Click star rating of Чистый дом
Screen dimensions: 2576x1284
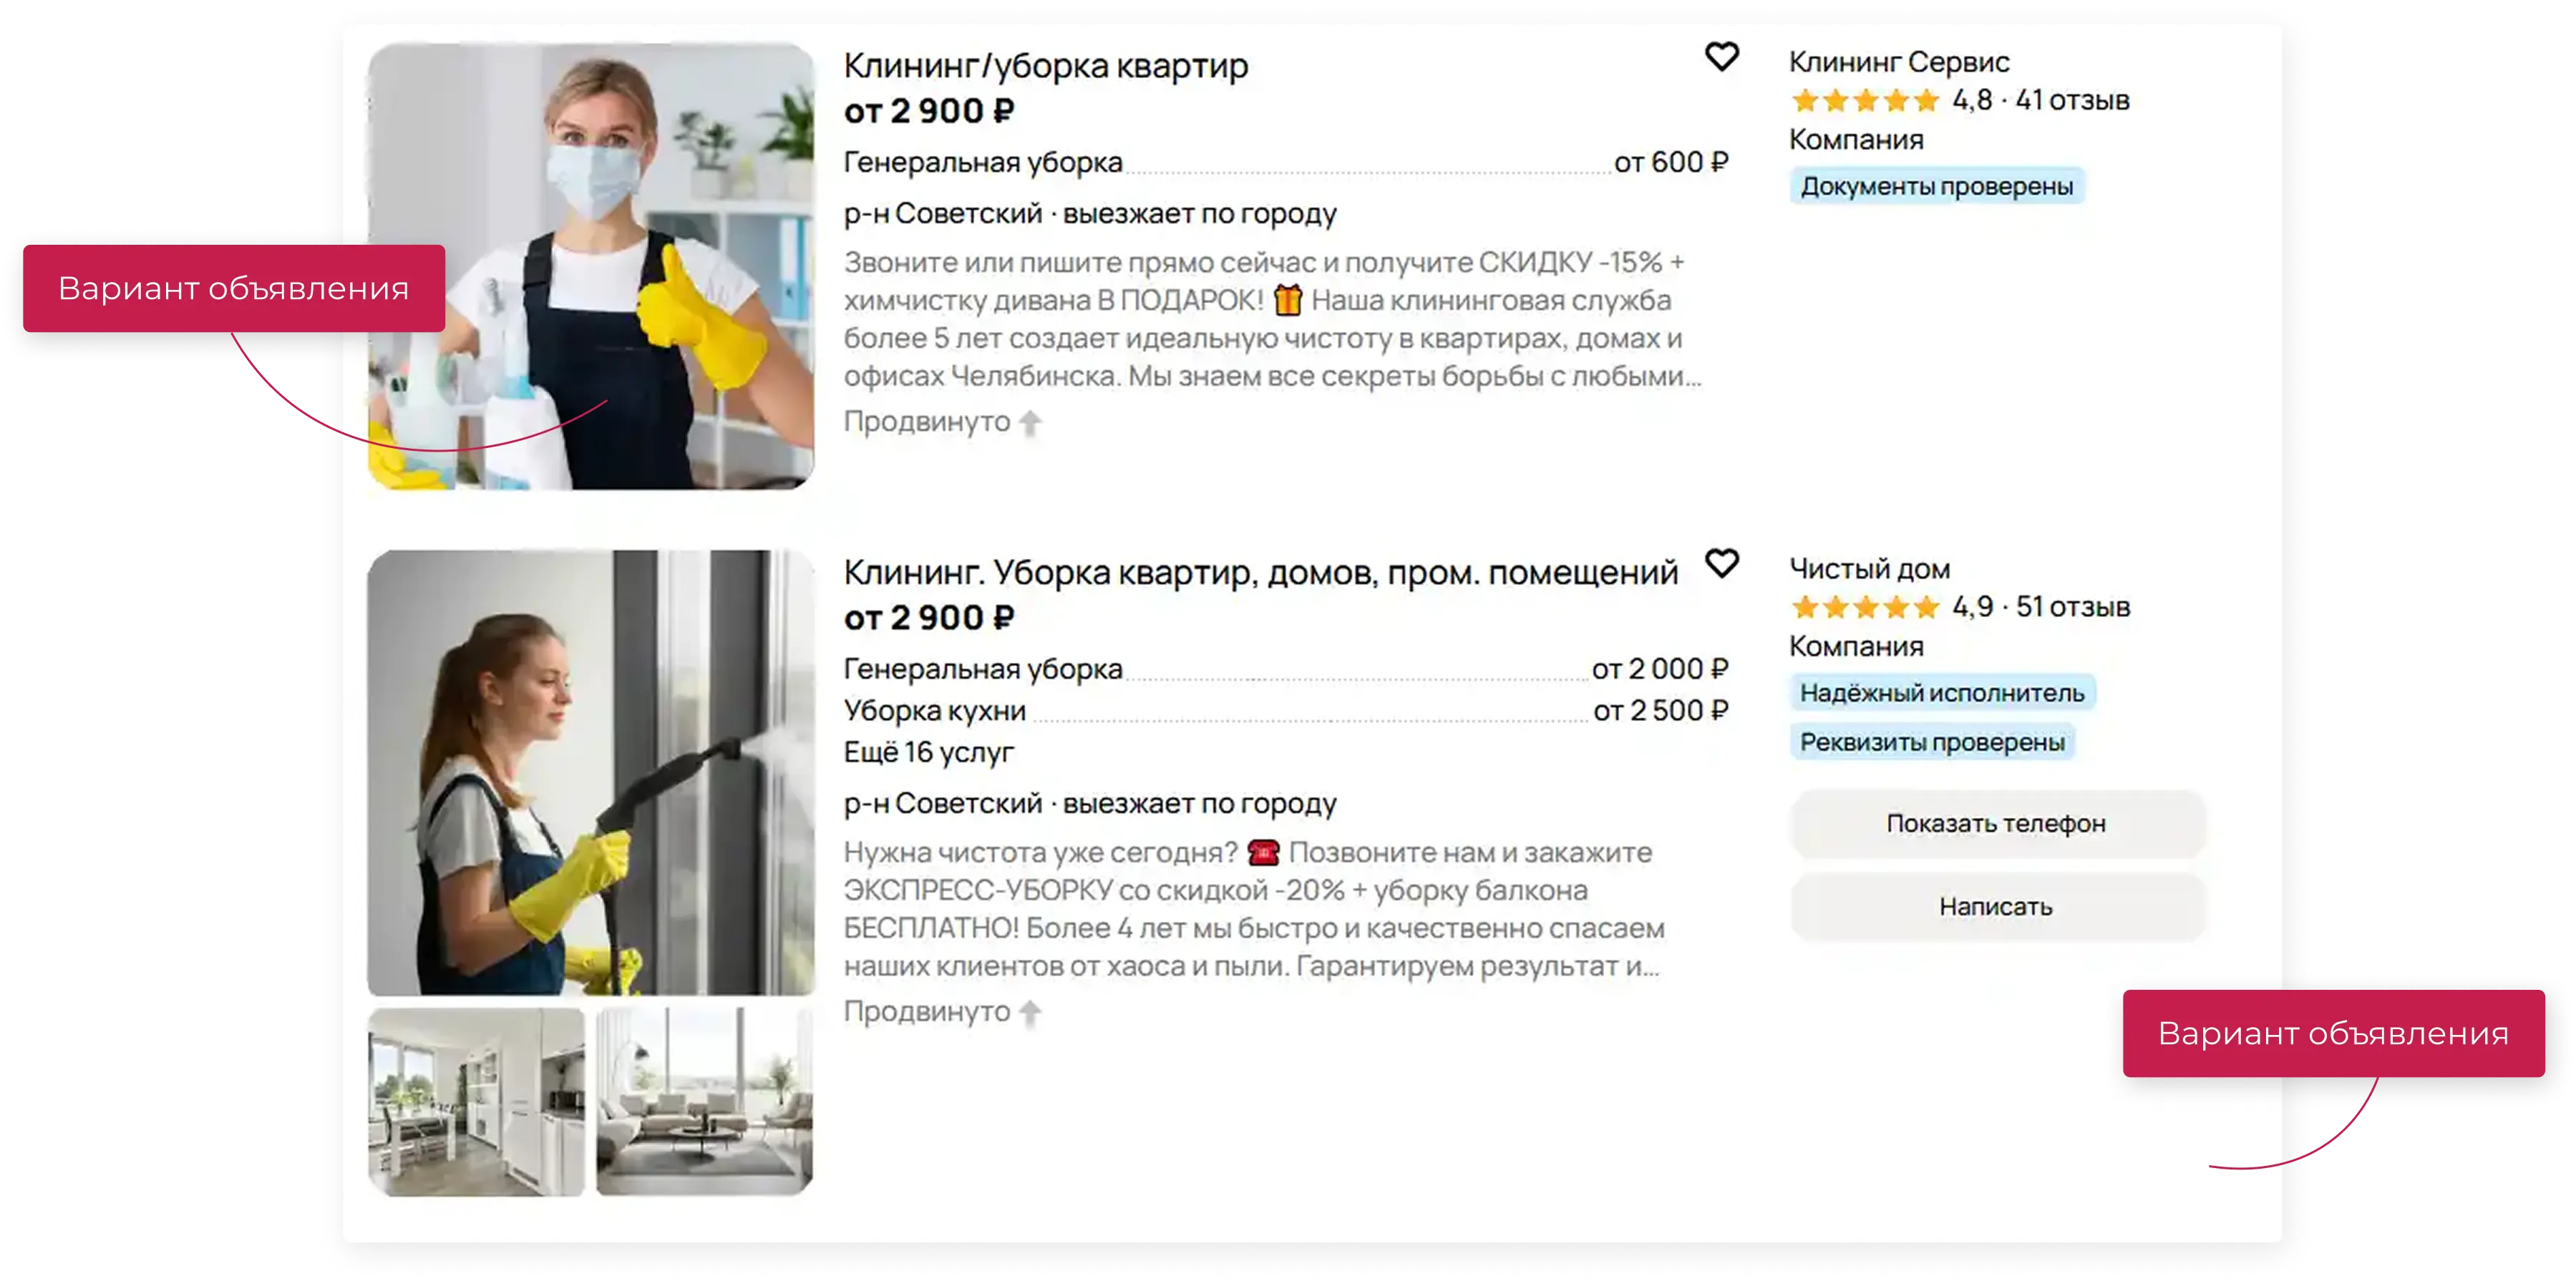click(x=1865, y=607)
